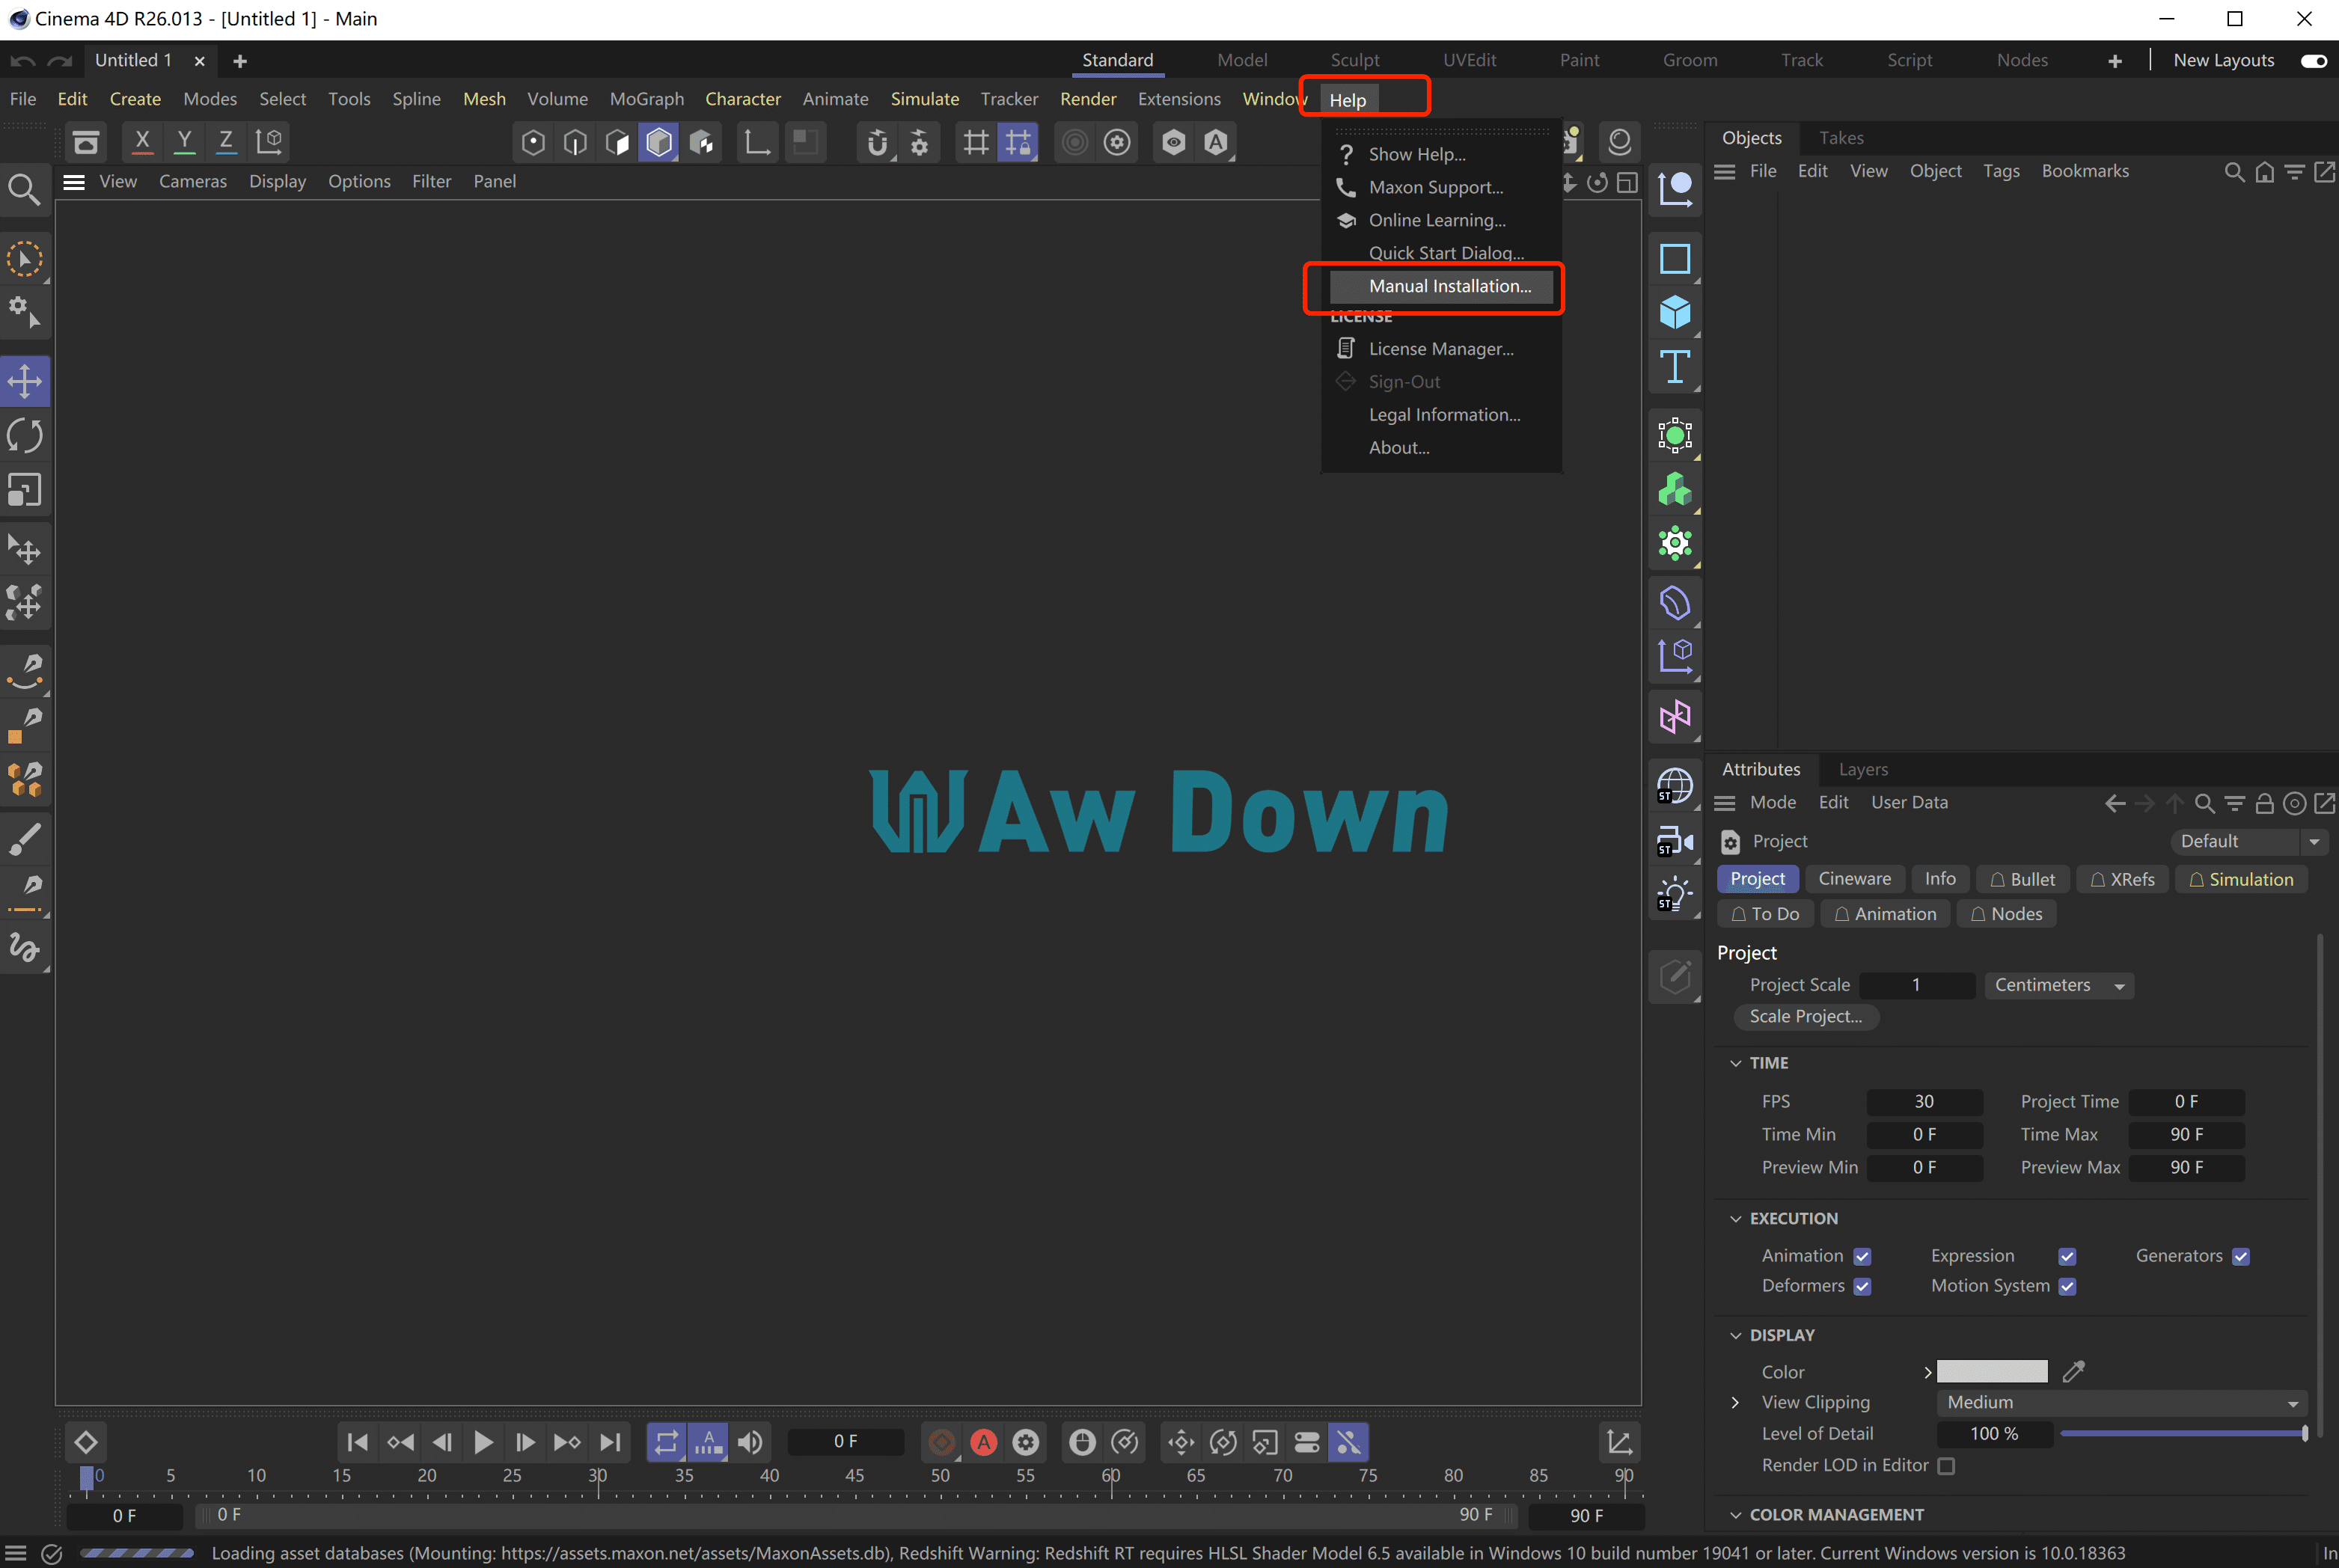Click the display Color swatch
The image size is (2339, 1568).
[1991, 1372]
